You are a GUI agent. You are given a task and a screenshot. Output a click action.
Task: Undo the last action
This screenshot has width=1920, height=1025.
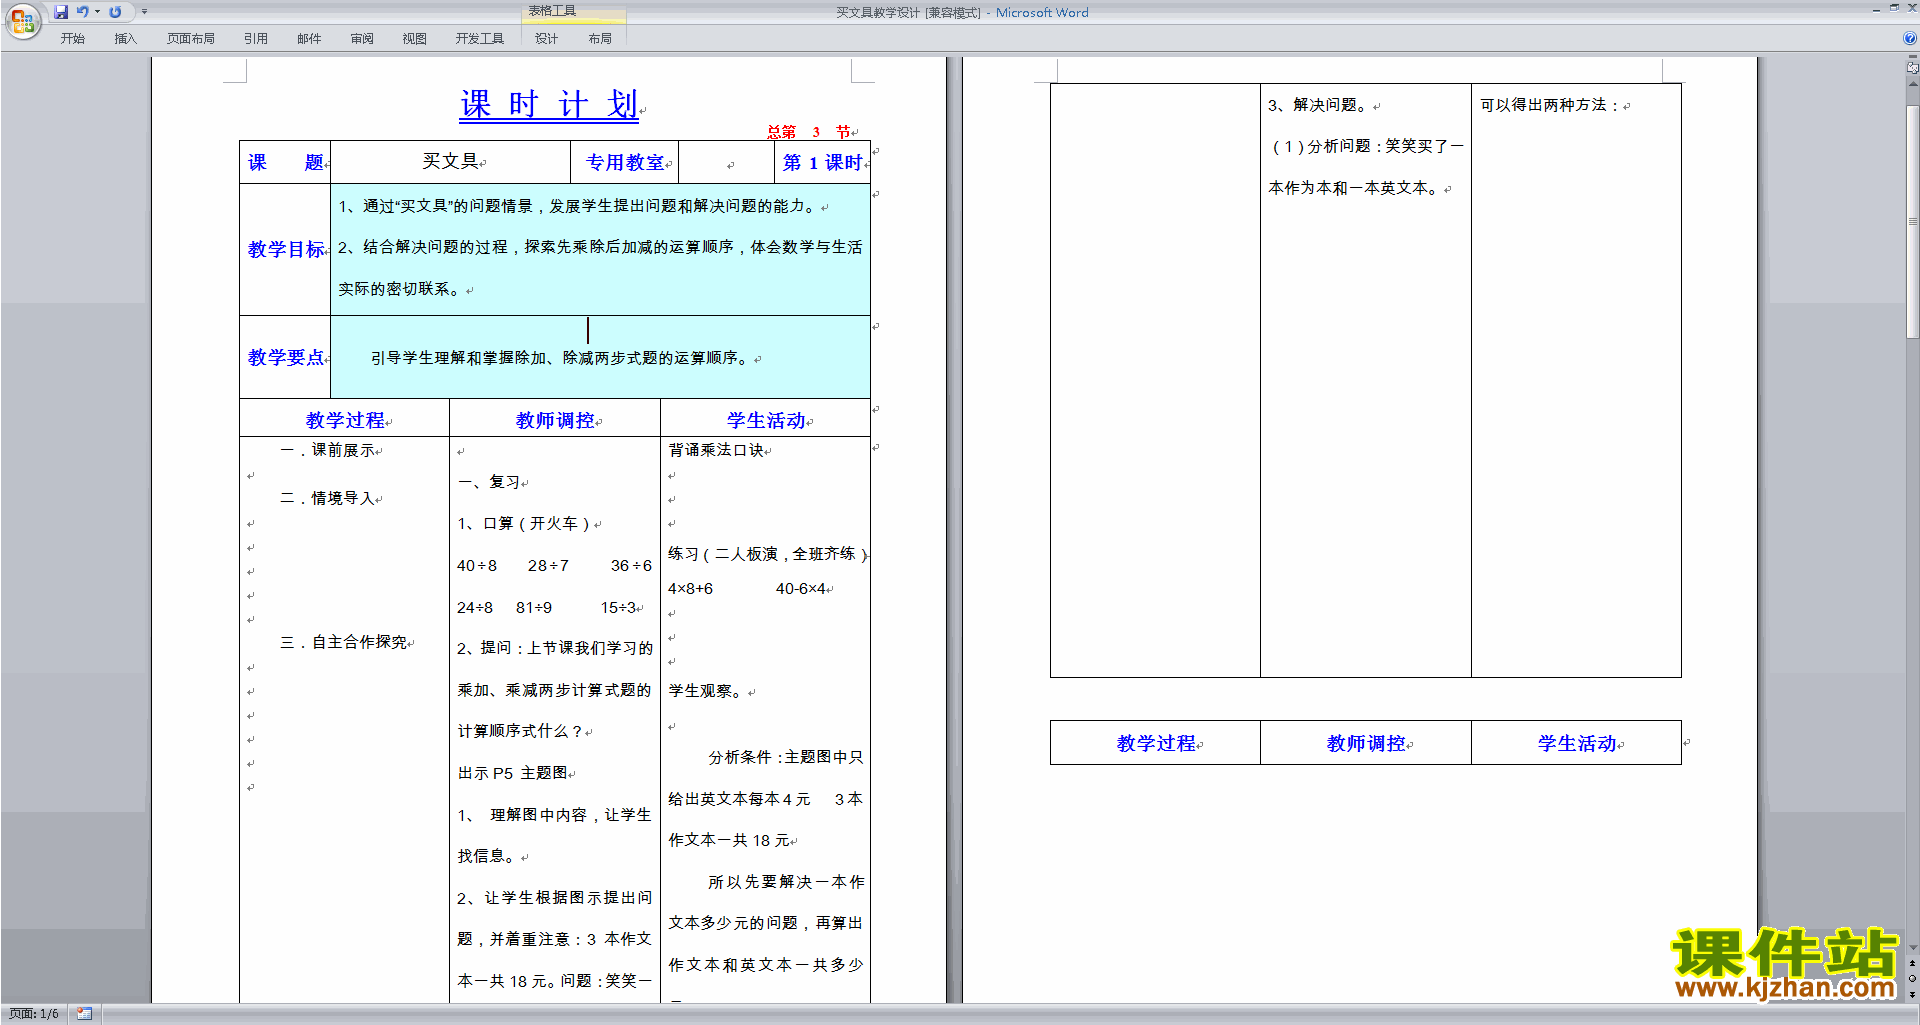[x=82, y=12]
